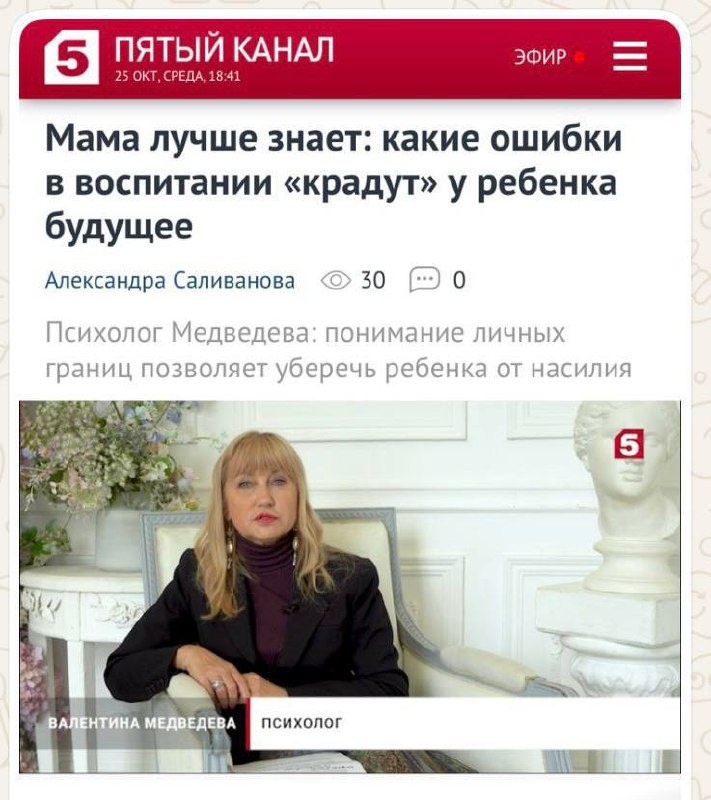Screen dimensions: 711x800
Task: Click the subtitle about Психолог Медведева
Action: [x=339, y=351]
